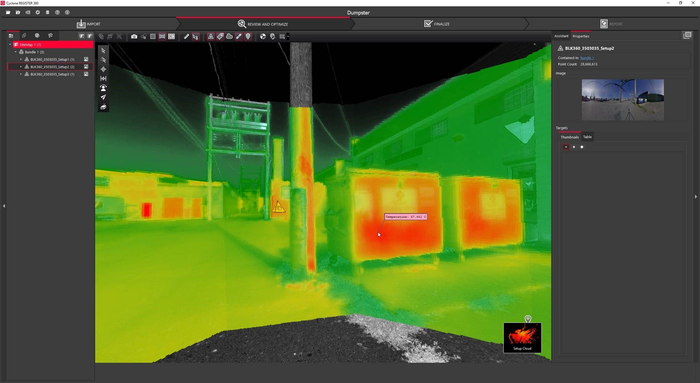Click the play-circle icon in top toolbar
Image resolution: width=700 pixels, height=383 pixels.
[38, 12]
